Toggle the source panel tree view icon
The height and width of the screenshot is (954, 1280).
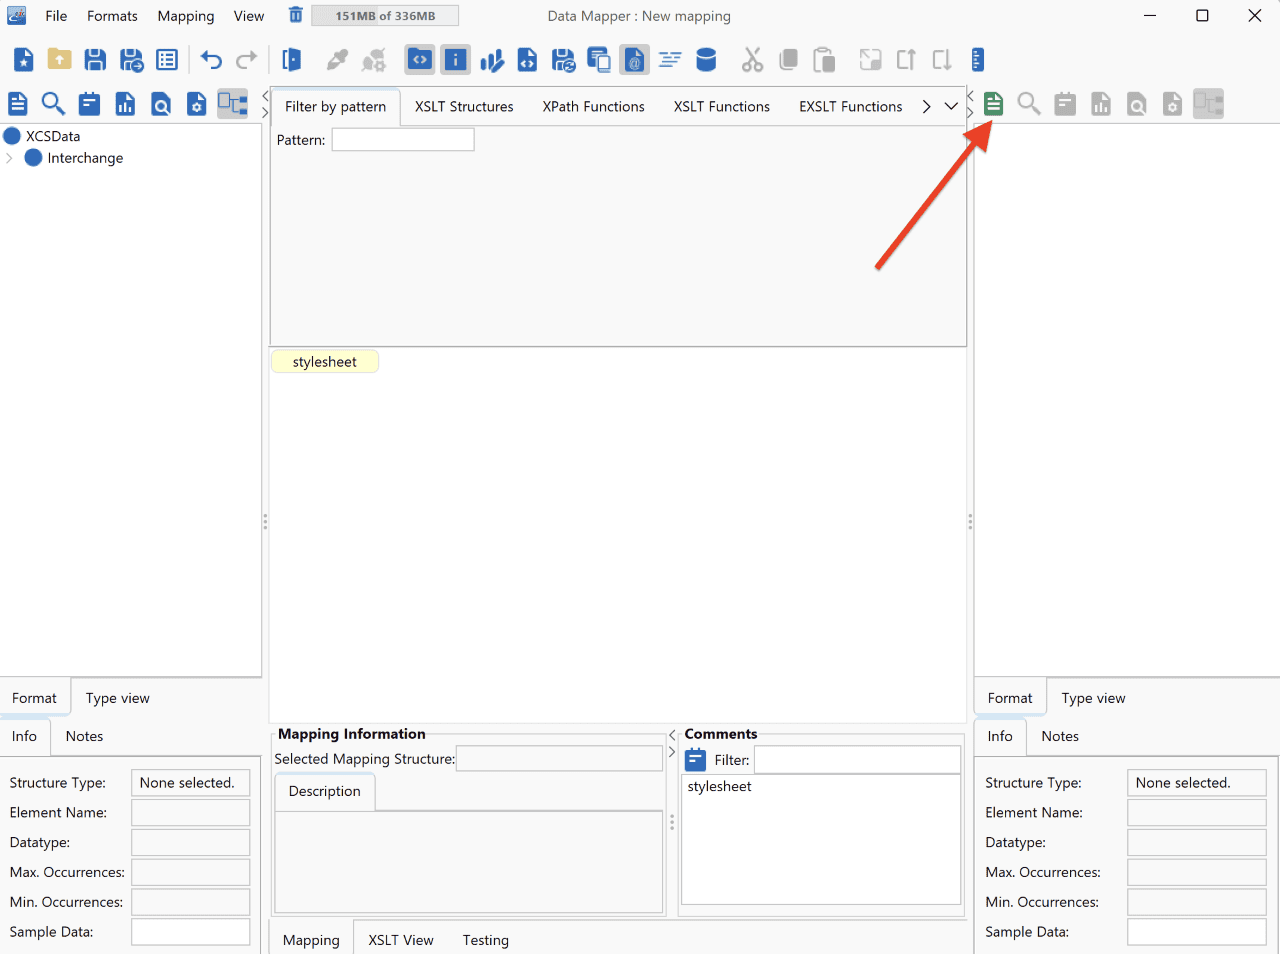(233, 103)
